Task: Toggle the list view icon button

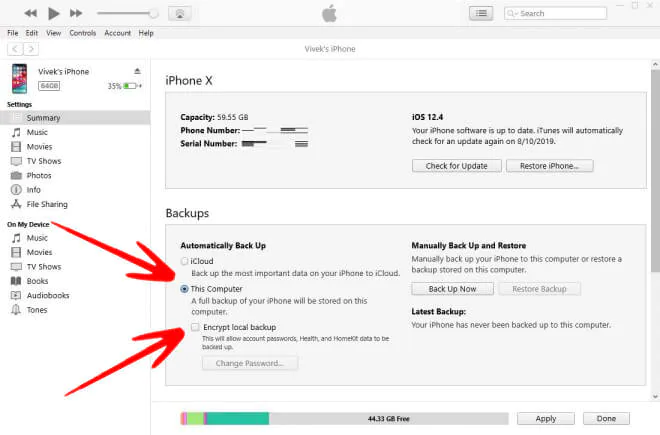Action: tap(481, 13)
